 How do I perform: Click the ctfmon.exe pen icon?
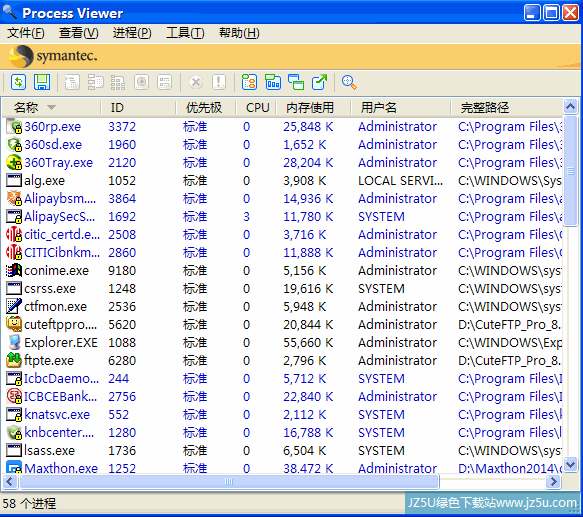[x=14, y=306]
